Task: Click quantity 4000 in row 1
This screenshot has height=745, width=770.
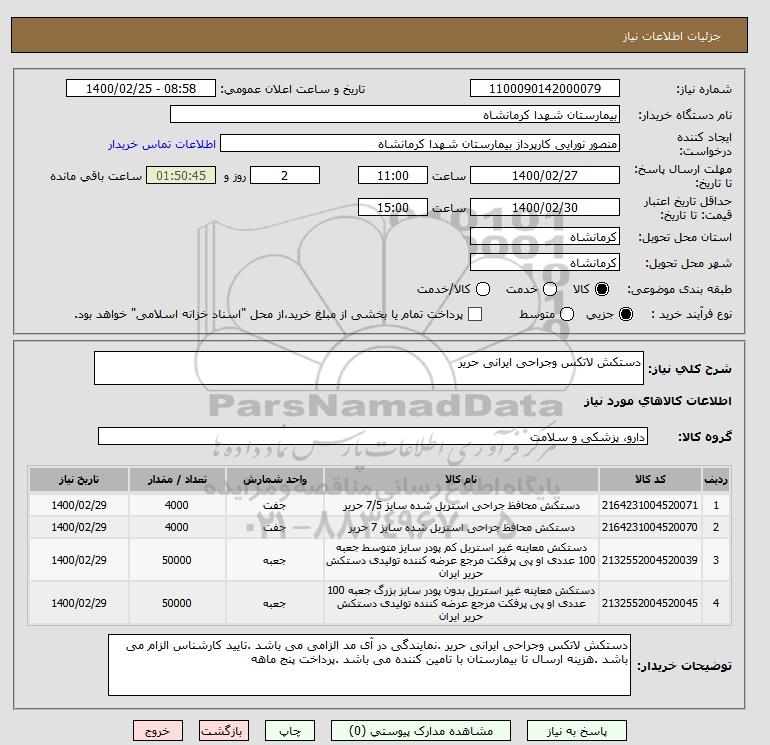Action: (177, 505)
